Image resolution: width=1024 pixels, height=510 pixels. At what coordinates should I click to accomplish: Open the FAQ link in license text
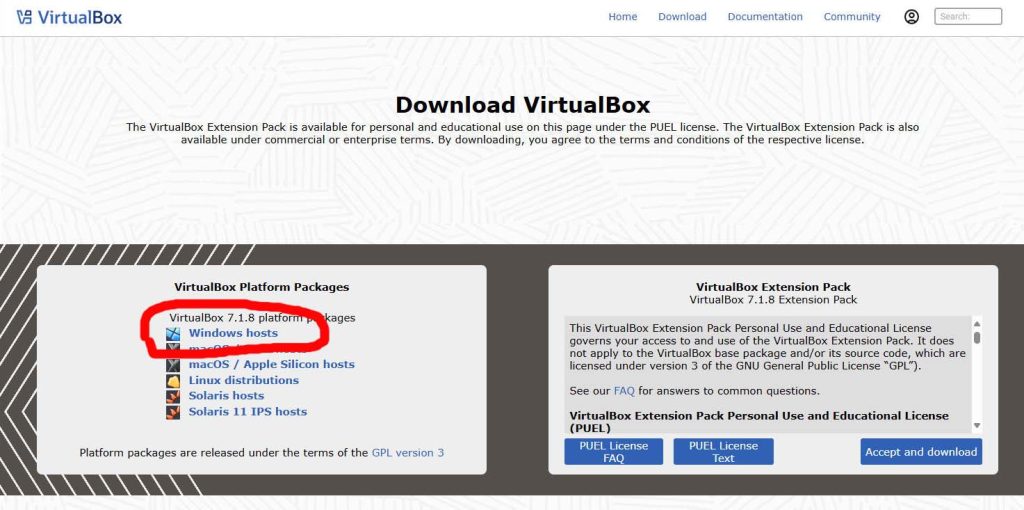(x=624, y=391)
